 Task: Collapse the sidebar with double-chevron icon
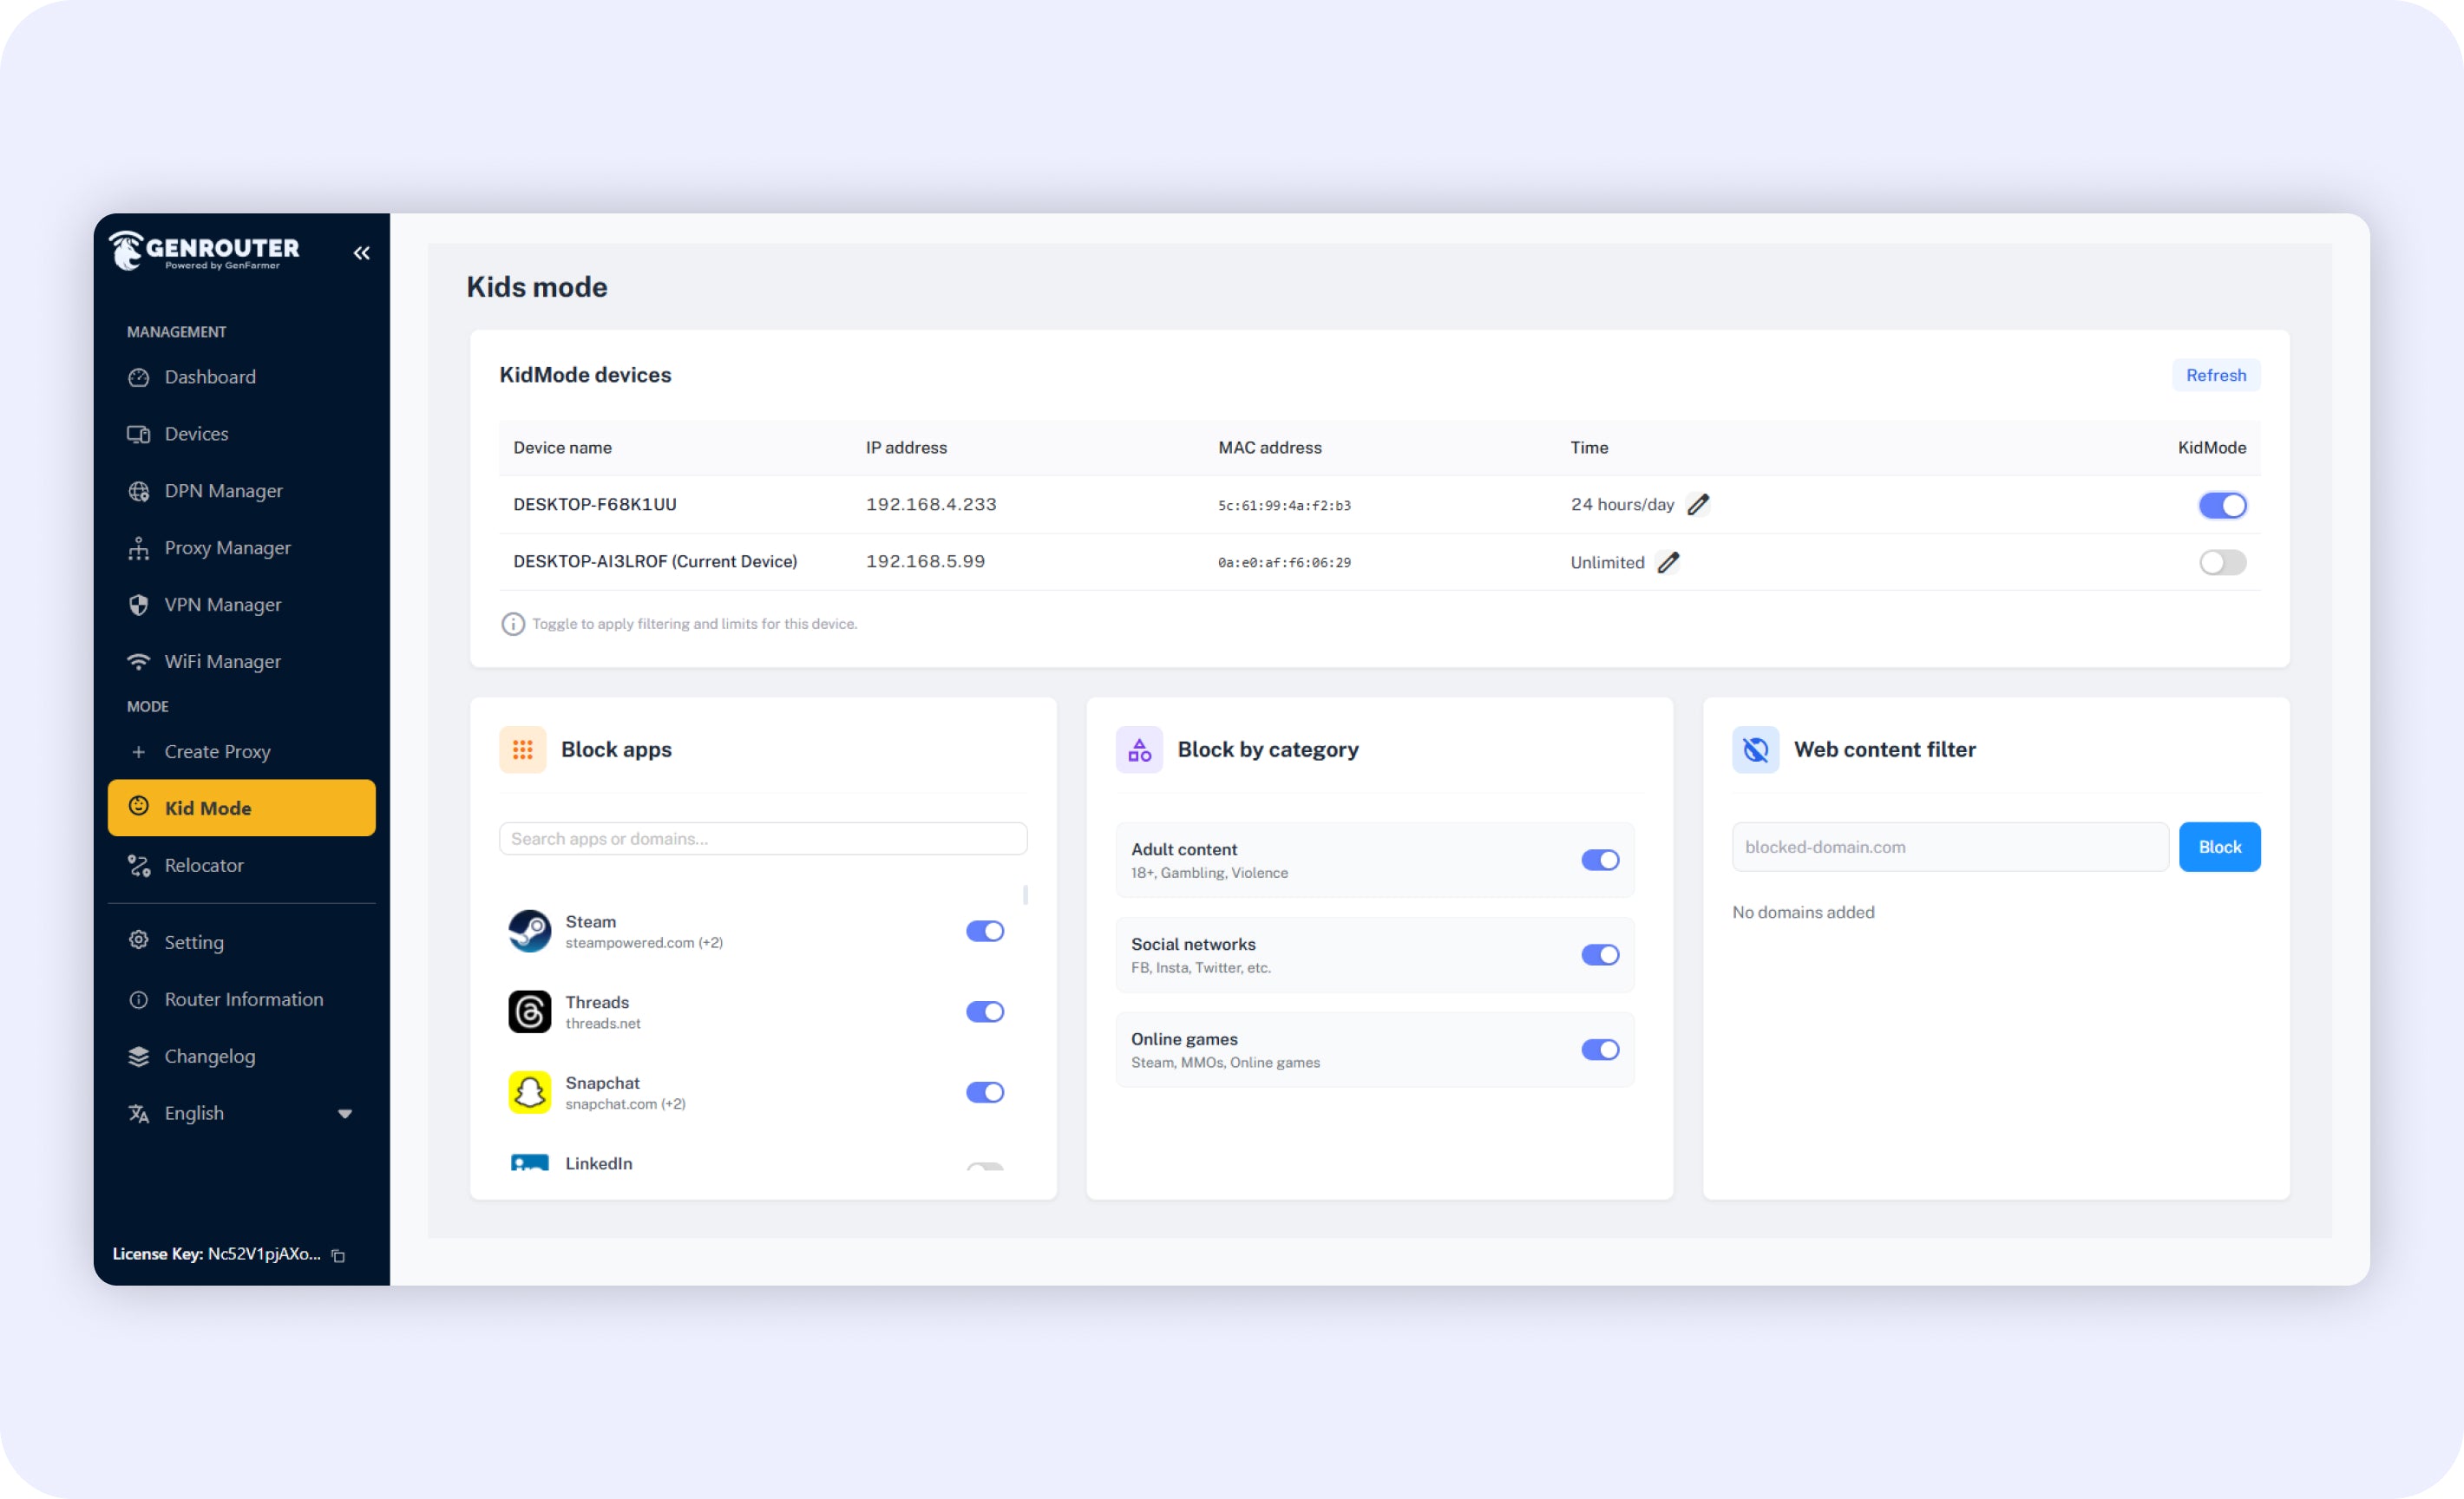coord(361,253)
